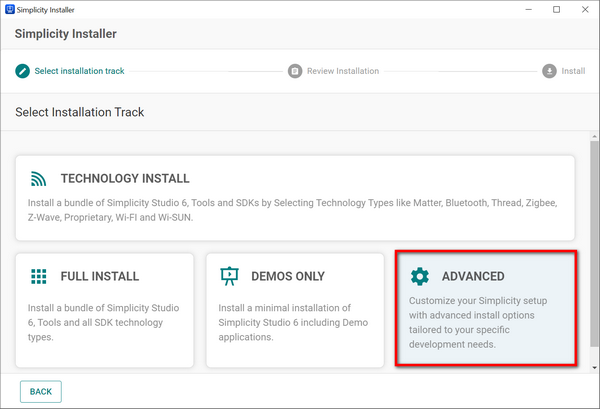This screenshot has width=600, height=409.
Task: Go to Select installation track step label
Action: tap(80, 71)
